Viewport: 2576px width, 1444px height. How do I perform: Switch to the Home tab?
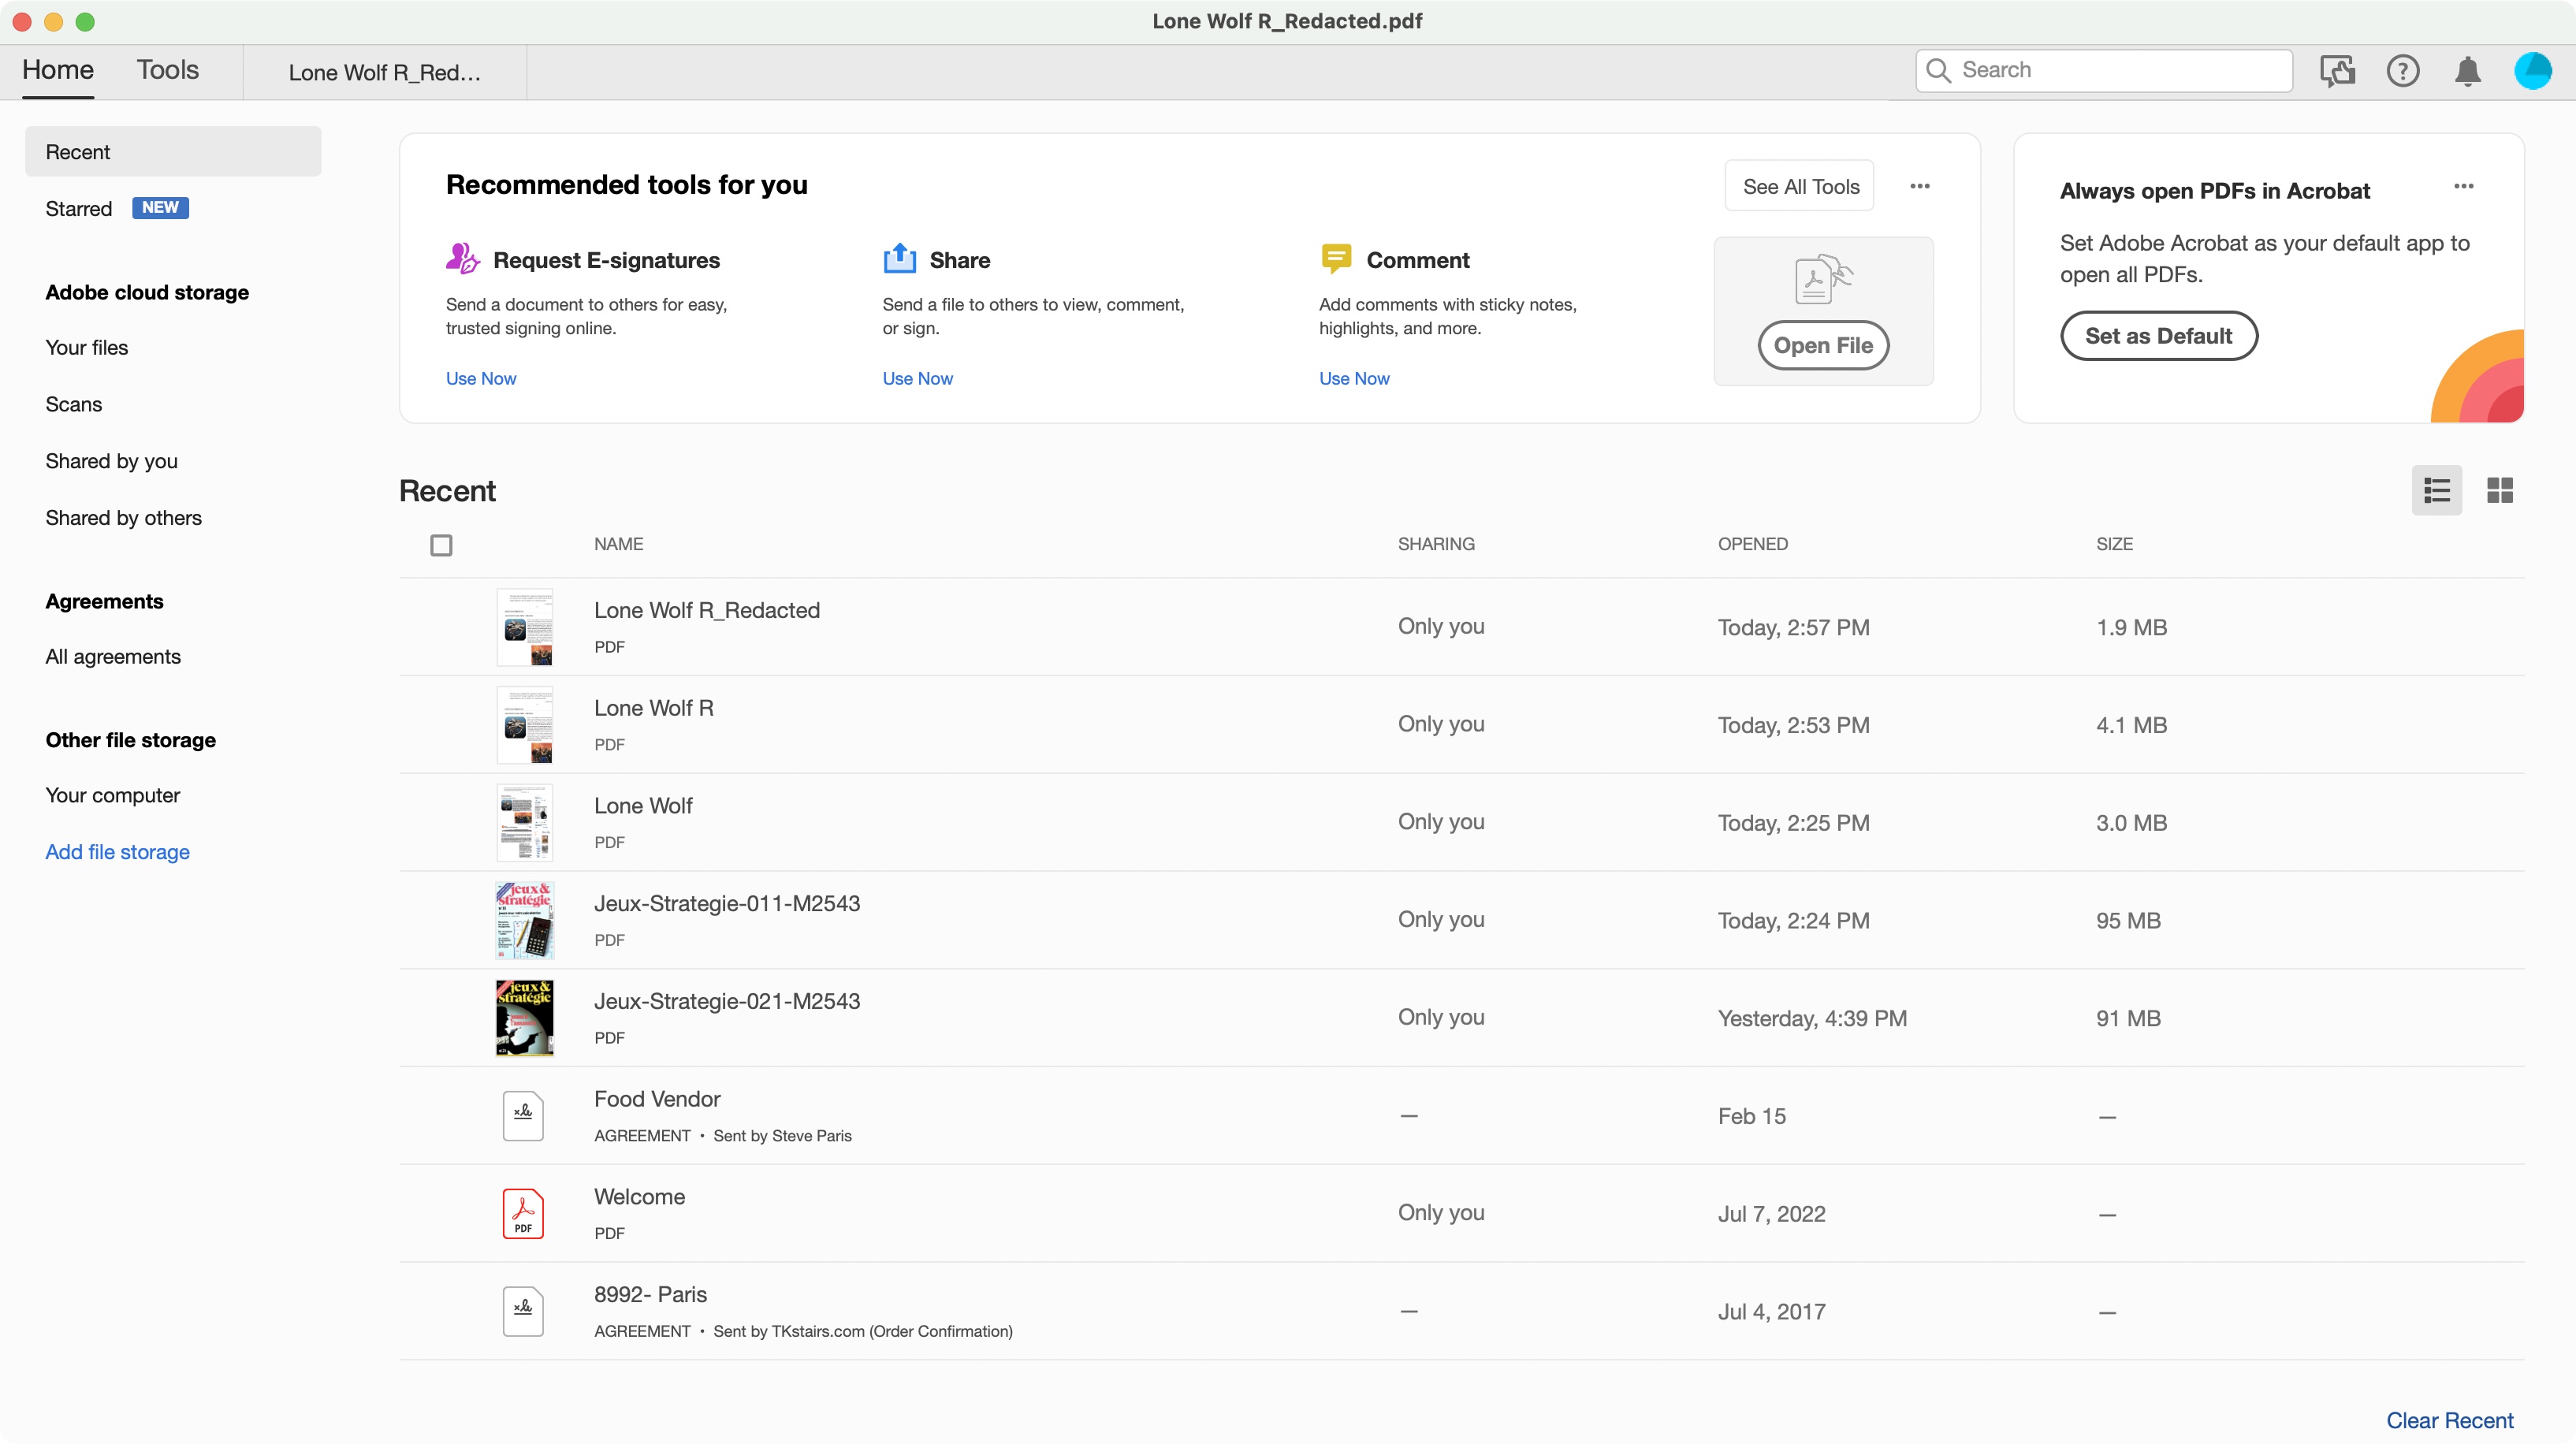58,70
